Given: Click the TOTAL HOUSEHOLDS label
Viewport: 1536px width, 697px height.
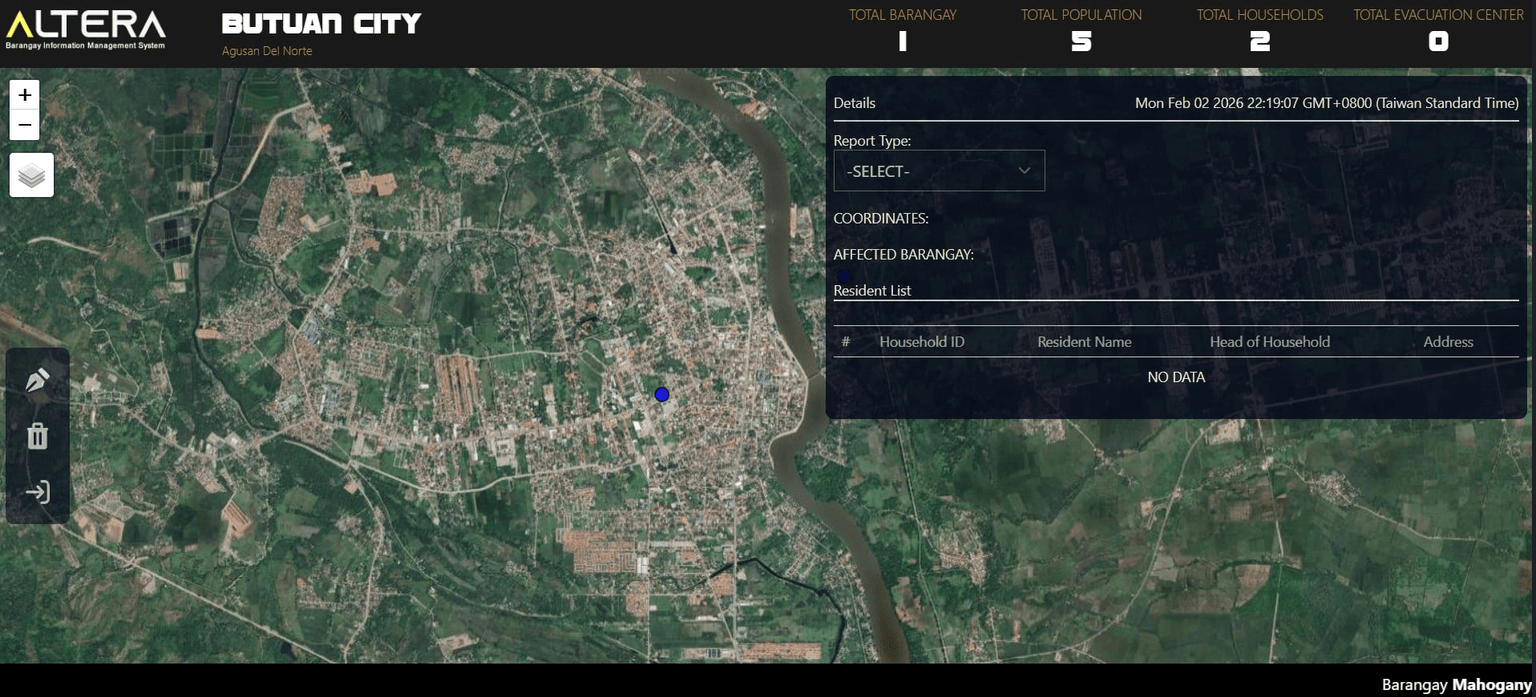Looking at the screenshot, I should (1260, 15).
